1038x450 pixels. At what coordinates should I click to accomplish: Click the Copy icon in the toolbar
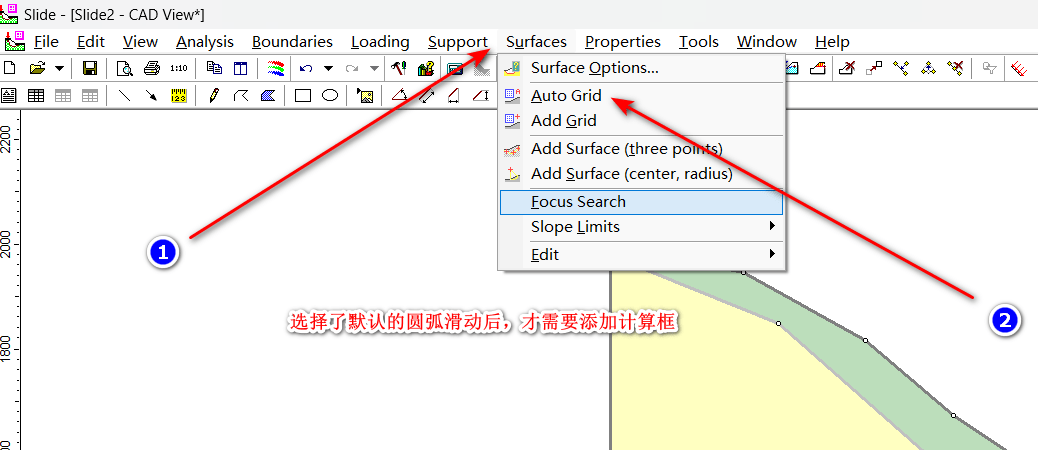[214, 68]
